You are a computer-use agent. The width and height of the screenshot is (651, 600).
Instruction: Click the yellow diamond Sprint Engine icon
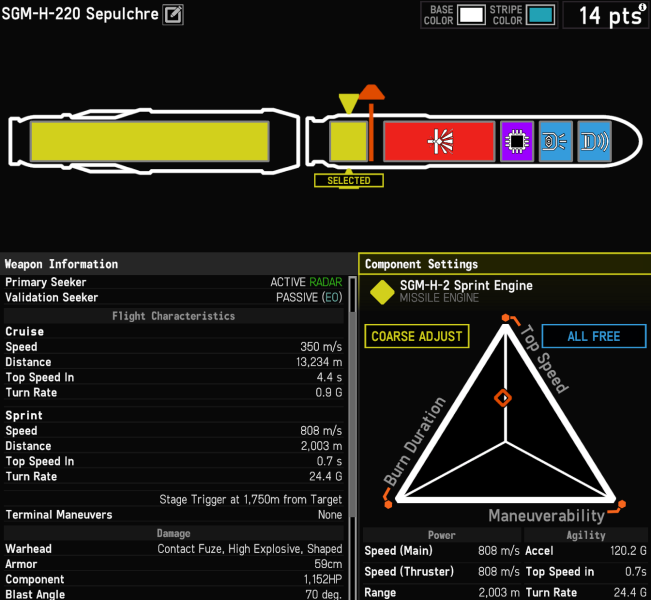[382, 292]
